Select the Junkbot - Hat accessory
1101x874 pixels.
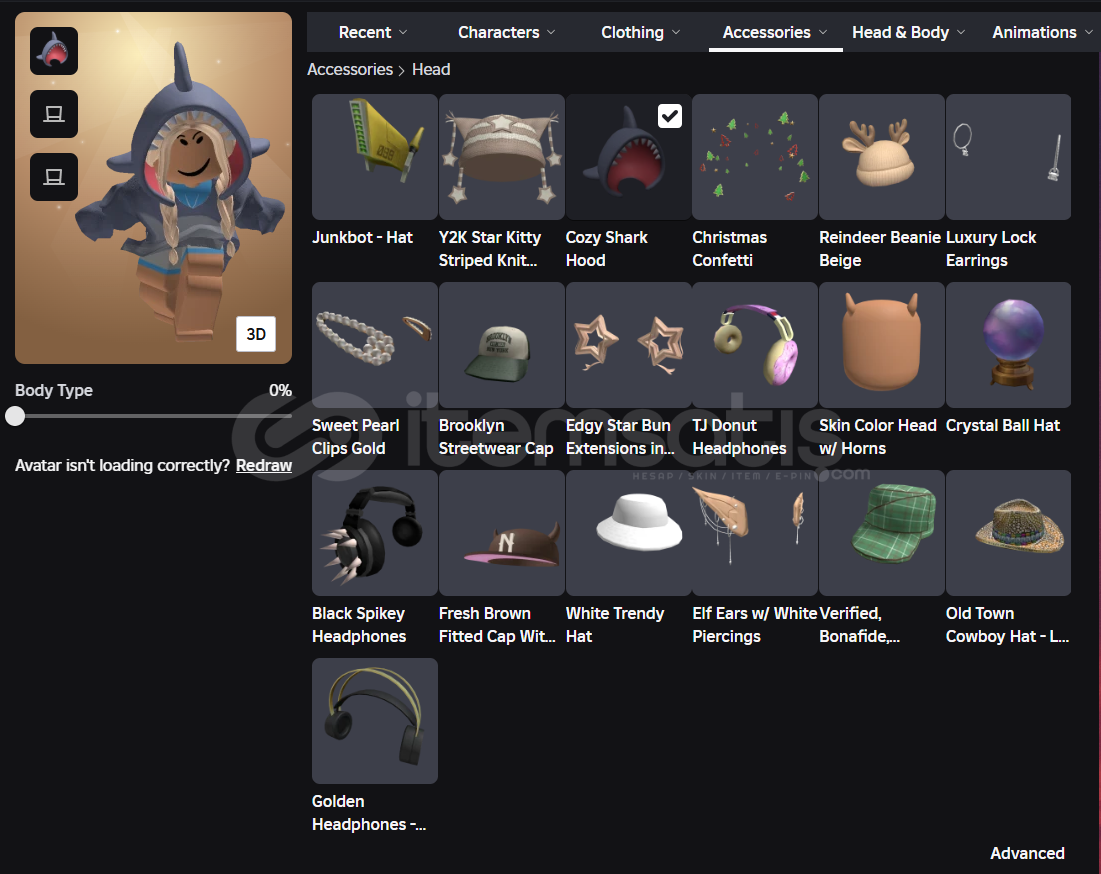tap(374, 157)
